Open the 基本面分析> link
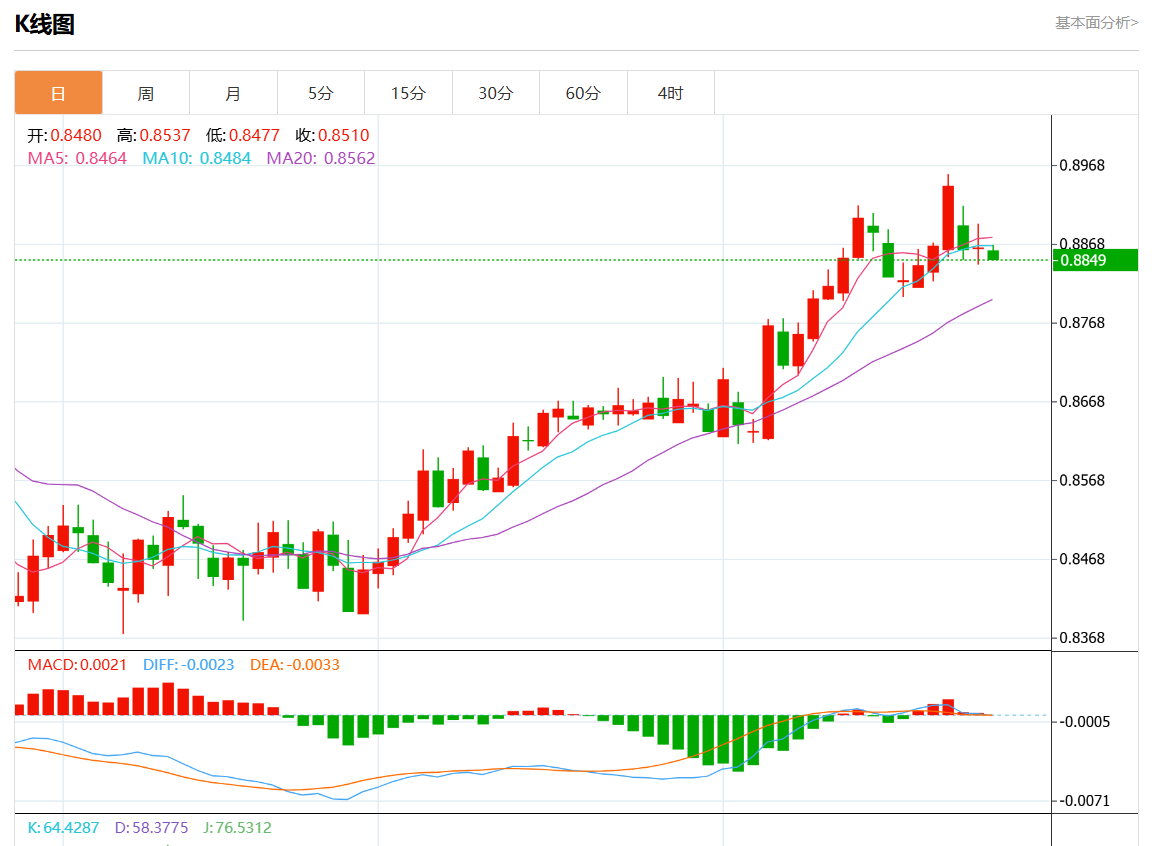1162x846 pixels. 1097,23
